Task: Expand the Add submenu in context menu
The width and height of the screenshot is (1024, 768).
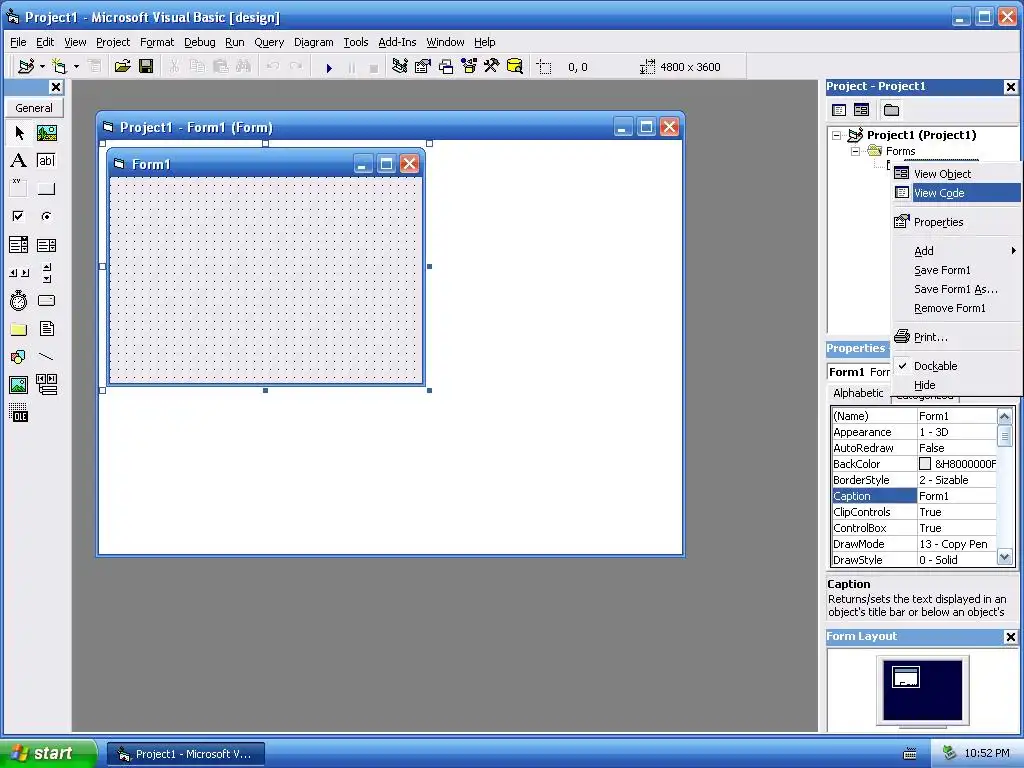Action: (x=957, y=251)
